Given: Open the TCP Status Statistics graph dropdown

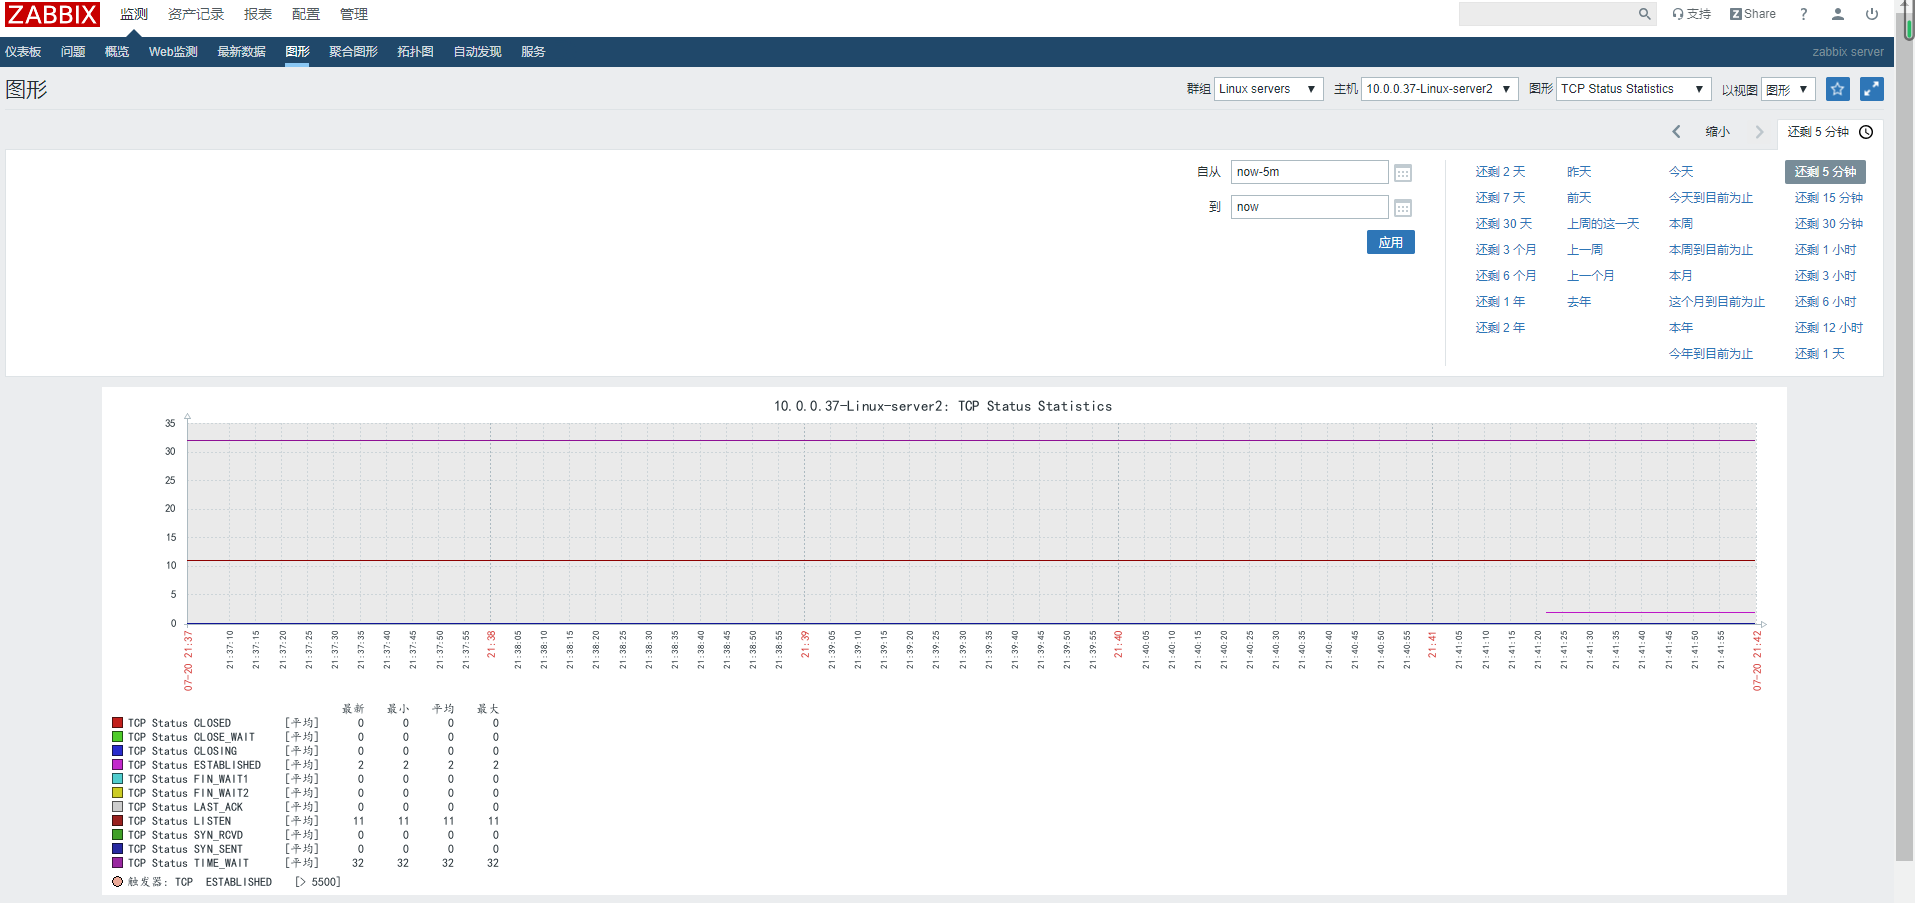Looking at the screenshot, I should tap(1634, 89).
